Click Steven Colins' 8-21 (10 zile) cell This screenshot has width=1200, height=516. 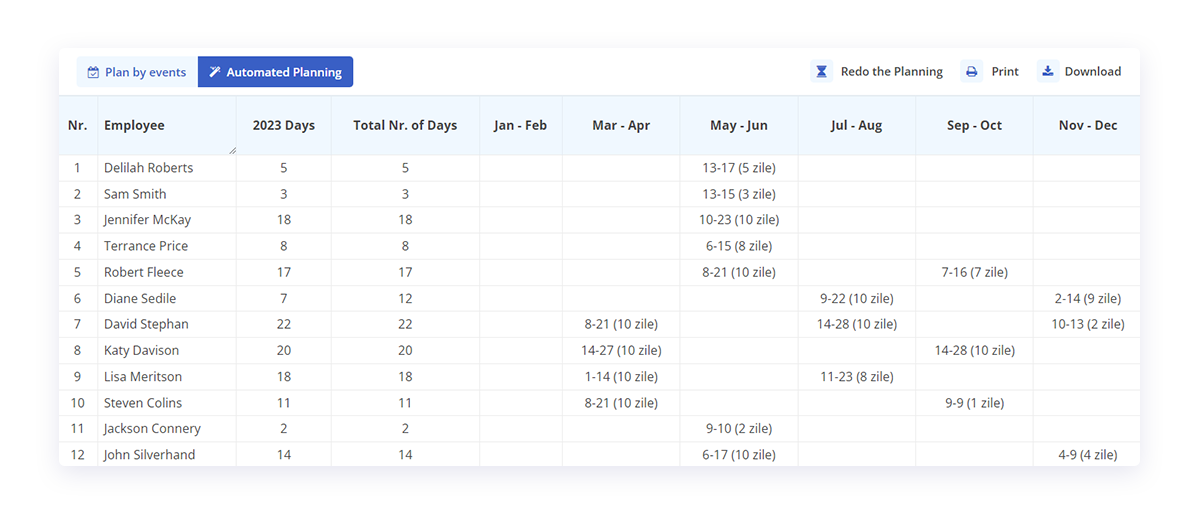[621, 402]
